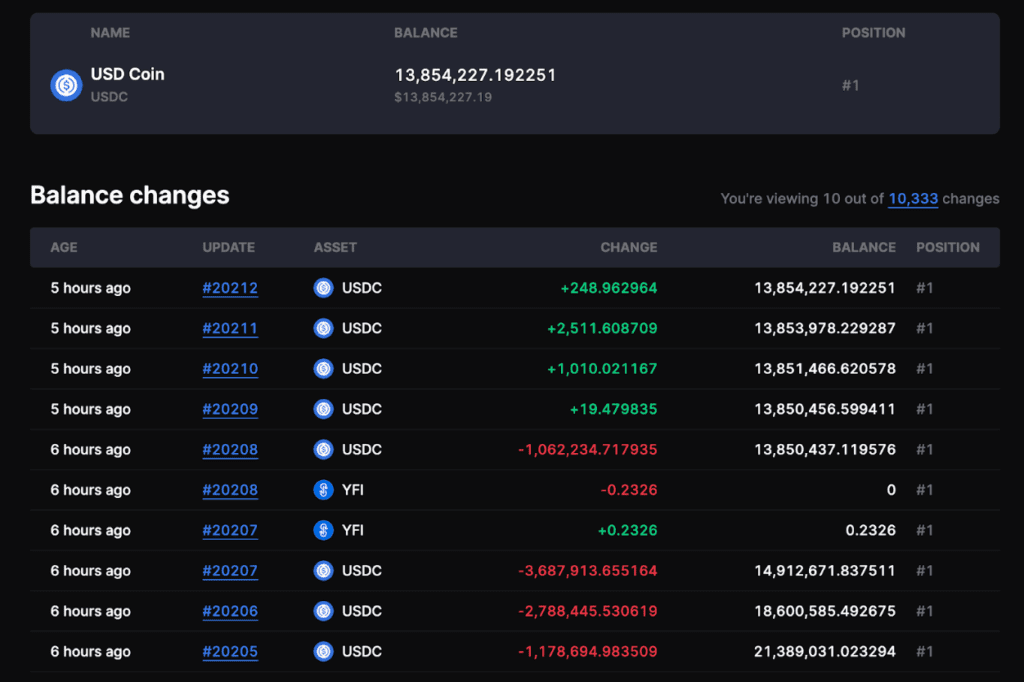Open update #20206 link
1024x682 pixels.
pos(230,611)
